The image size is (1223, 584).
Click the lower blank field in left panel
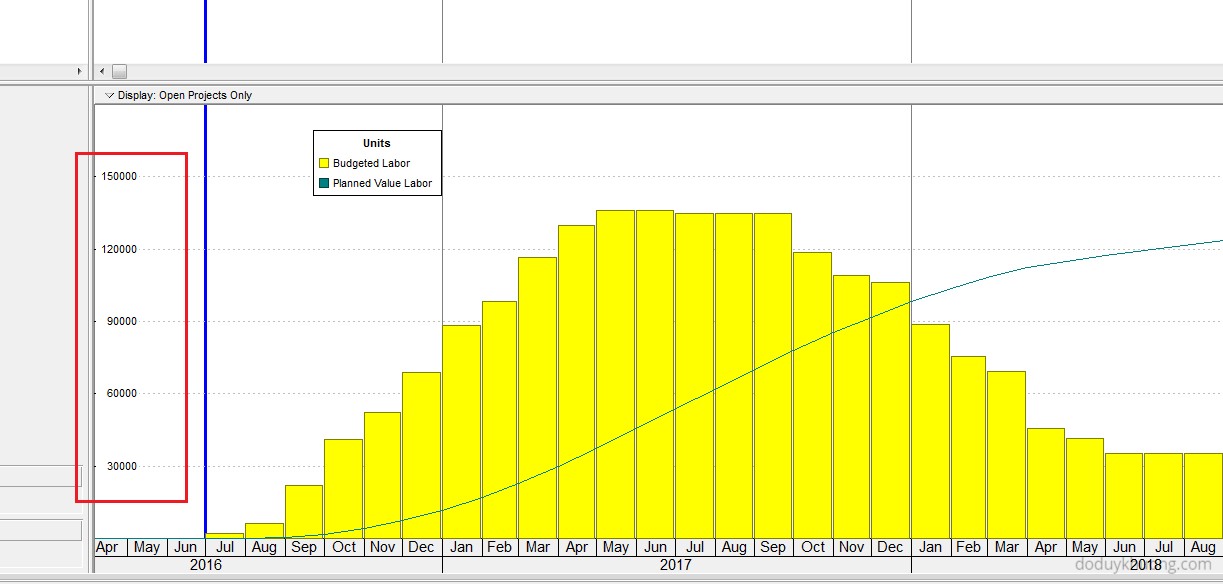pyautogui.click(x=40, y=529)
